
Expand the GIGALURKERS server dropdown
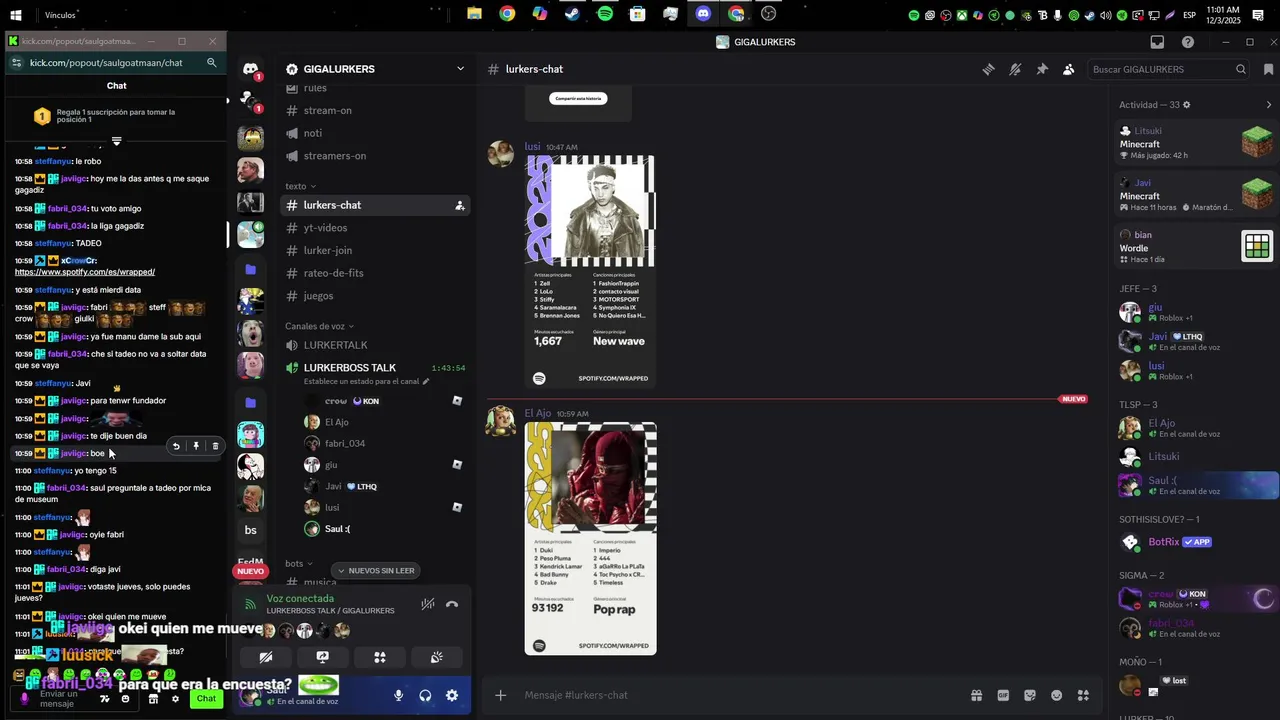[x=460, y=69]
